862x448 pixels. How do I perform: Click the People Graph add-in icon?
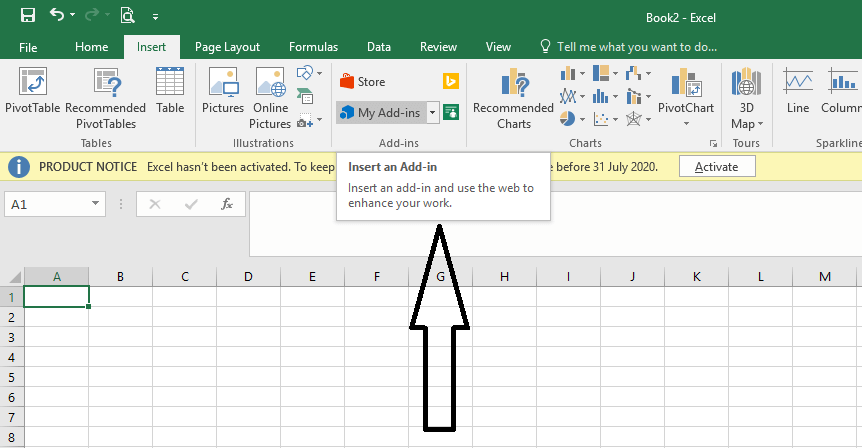[451, 112]
